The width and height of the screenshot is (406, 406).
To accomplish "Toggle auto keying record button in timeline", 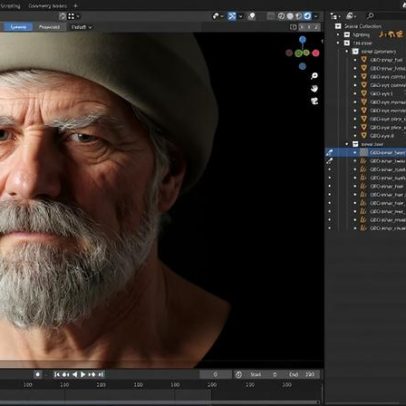I will [x=38, y=374].
